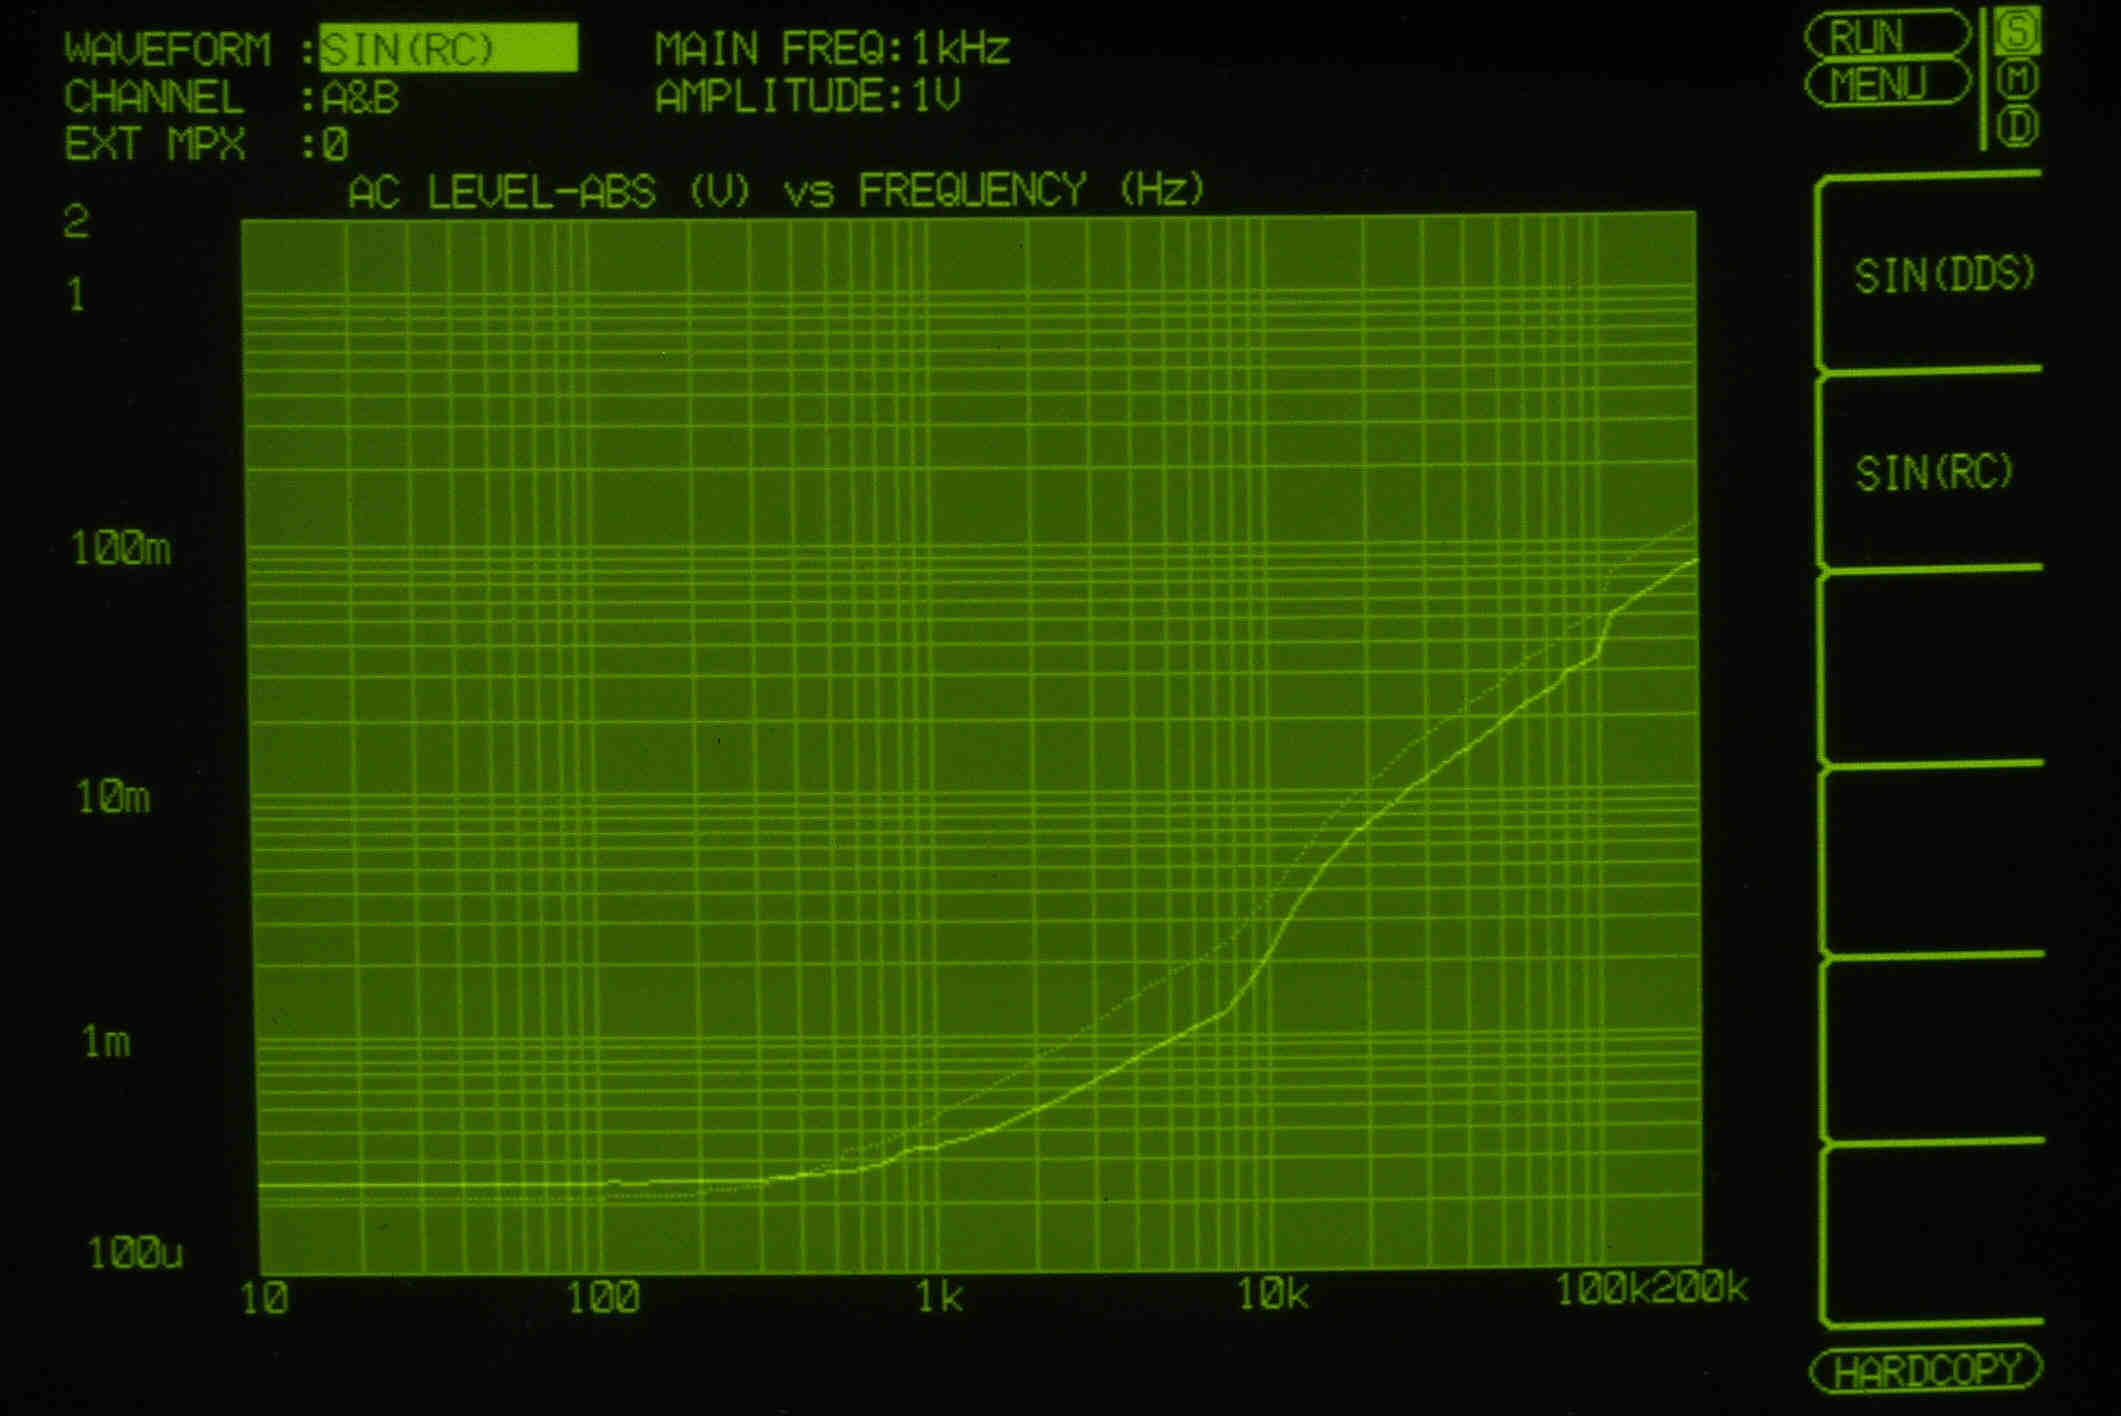
Task: Select the highlighted S indicator icon
Action: [x=2017, y=32]
